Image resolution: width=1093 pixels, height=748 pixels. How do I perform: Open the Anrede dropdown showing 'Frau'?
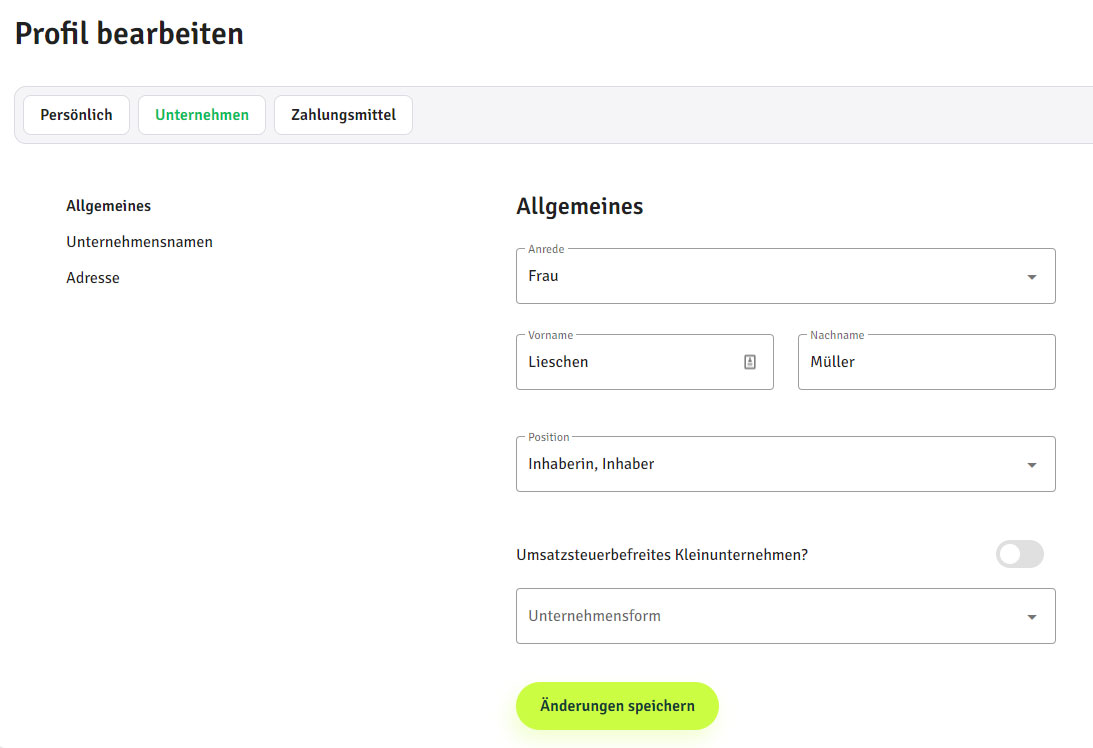(770, 276)
